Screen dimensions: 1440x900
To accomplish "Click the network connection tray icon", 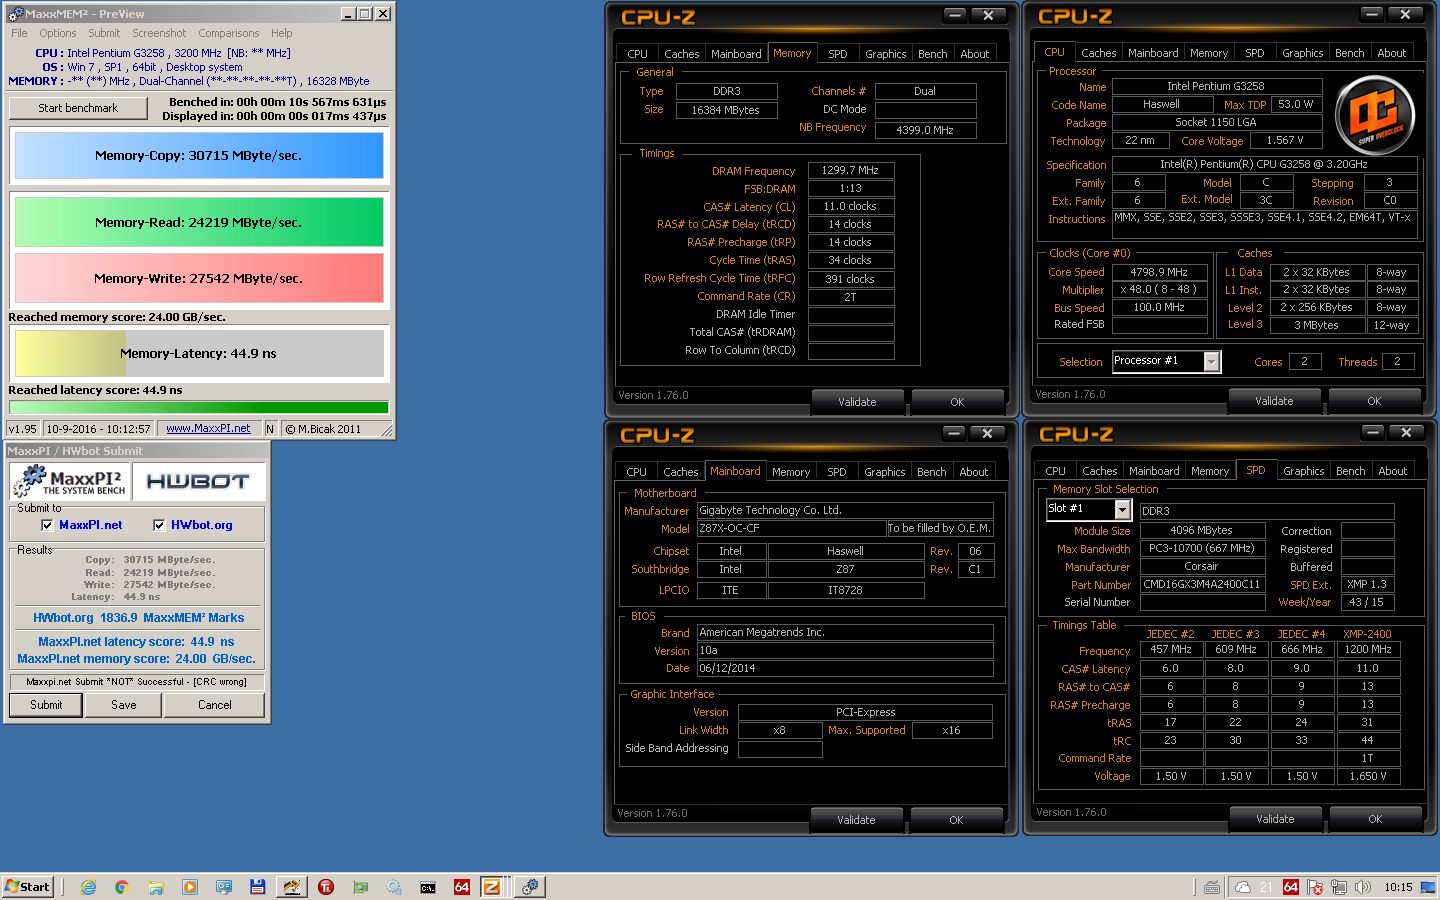I will coord(1338,887).
